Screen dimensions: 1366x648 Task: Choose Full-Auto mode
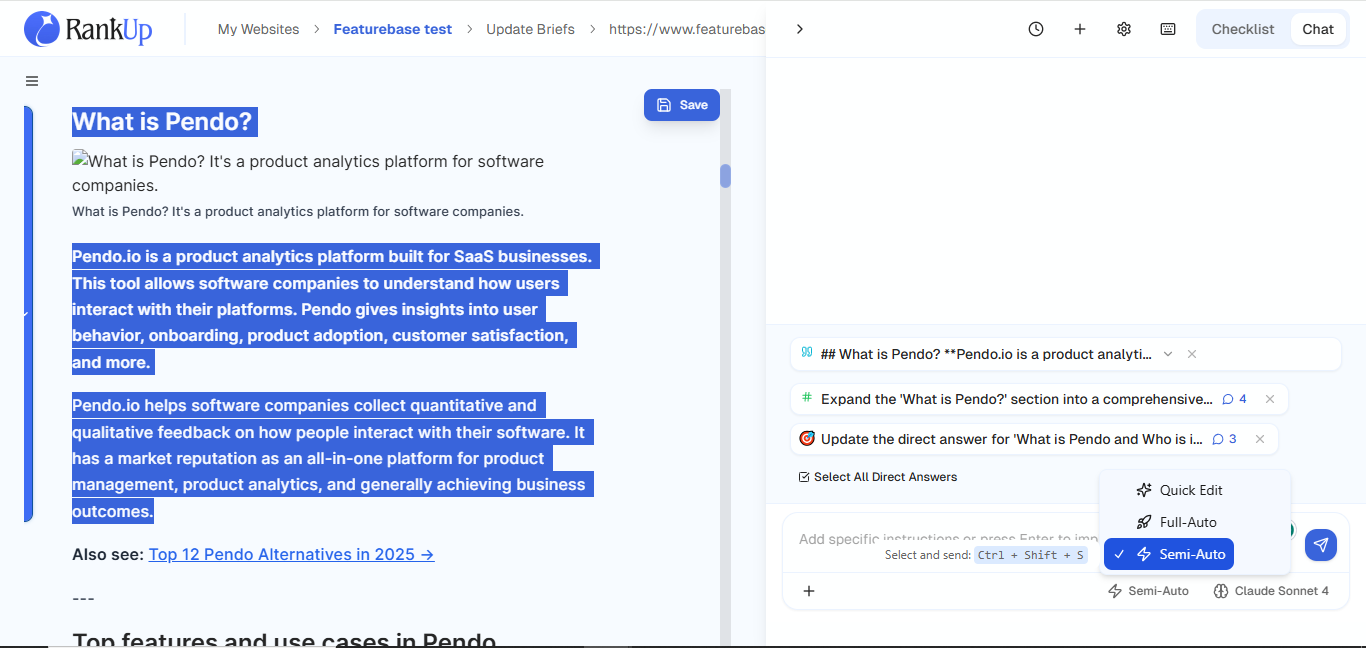(x=1177, y=522)
